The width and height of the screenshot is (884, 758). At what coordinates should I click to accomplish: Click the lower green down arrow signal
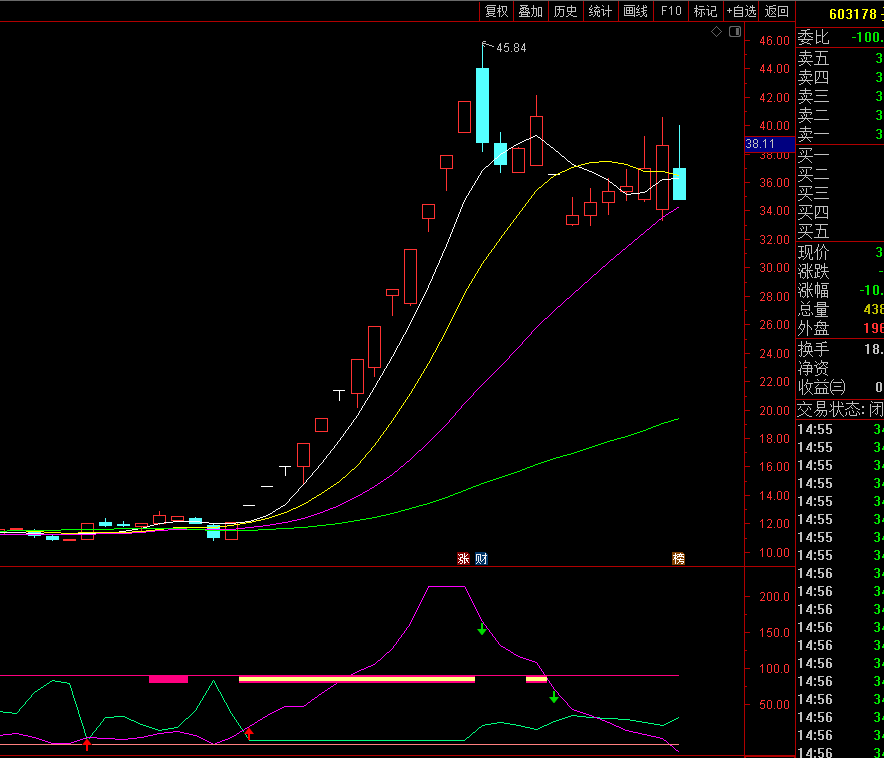click(x=554, y=697)
